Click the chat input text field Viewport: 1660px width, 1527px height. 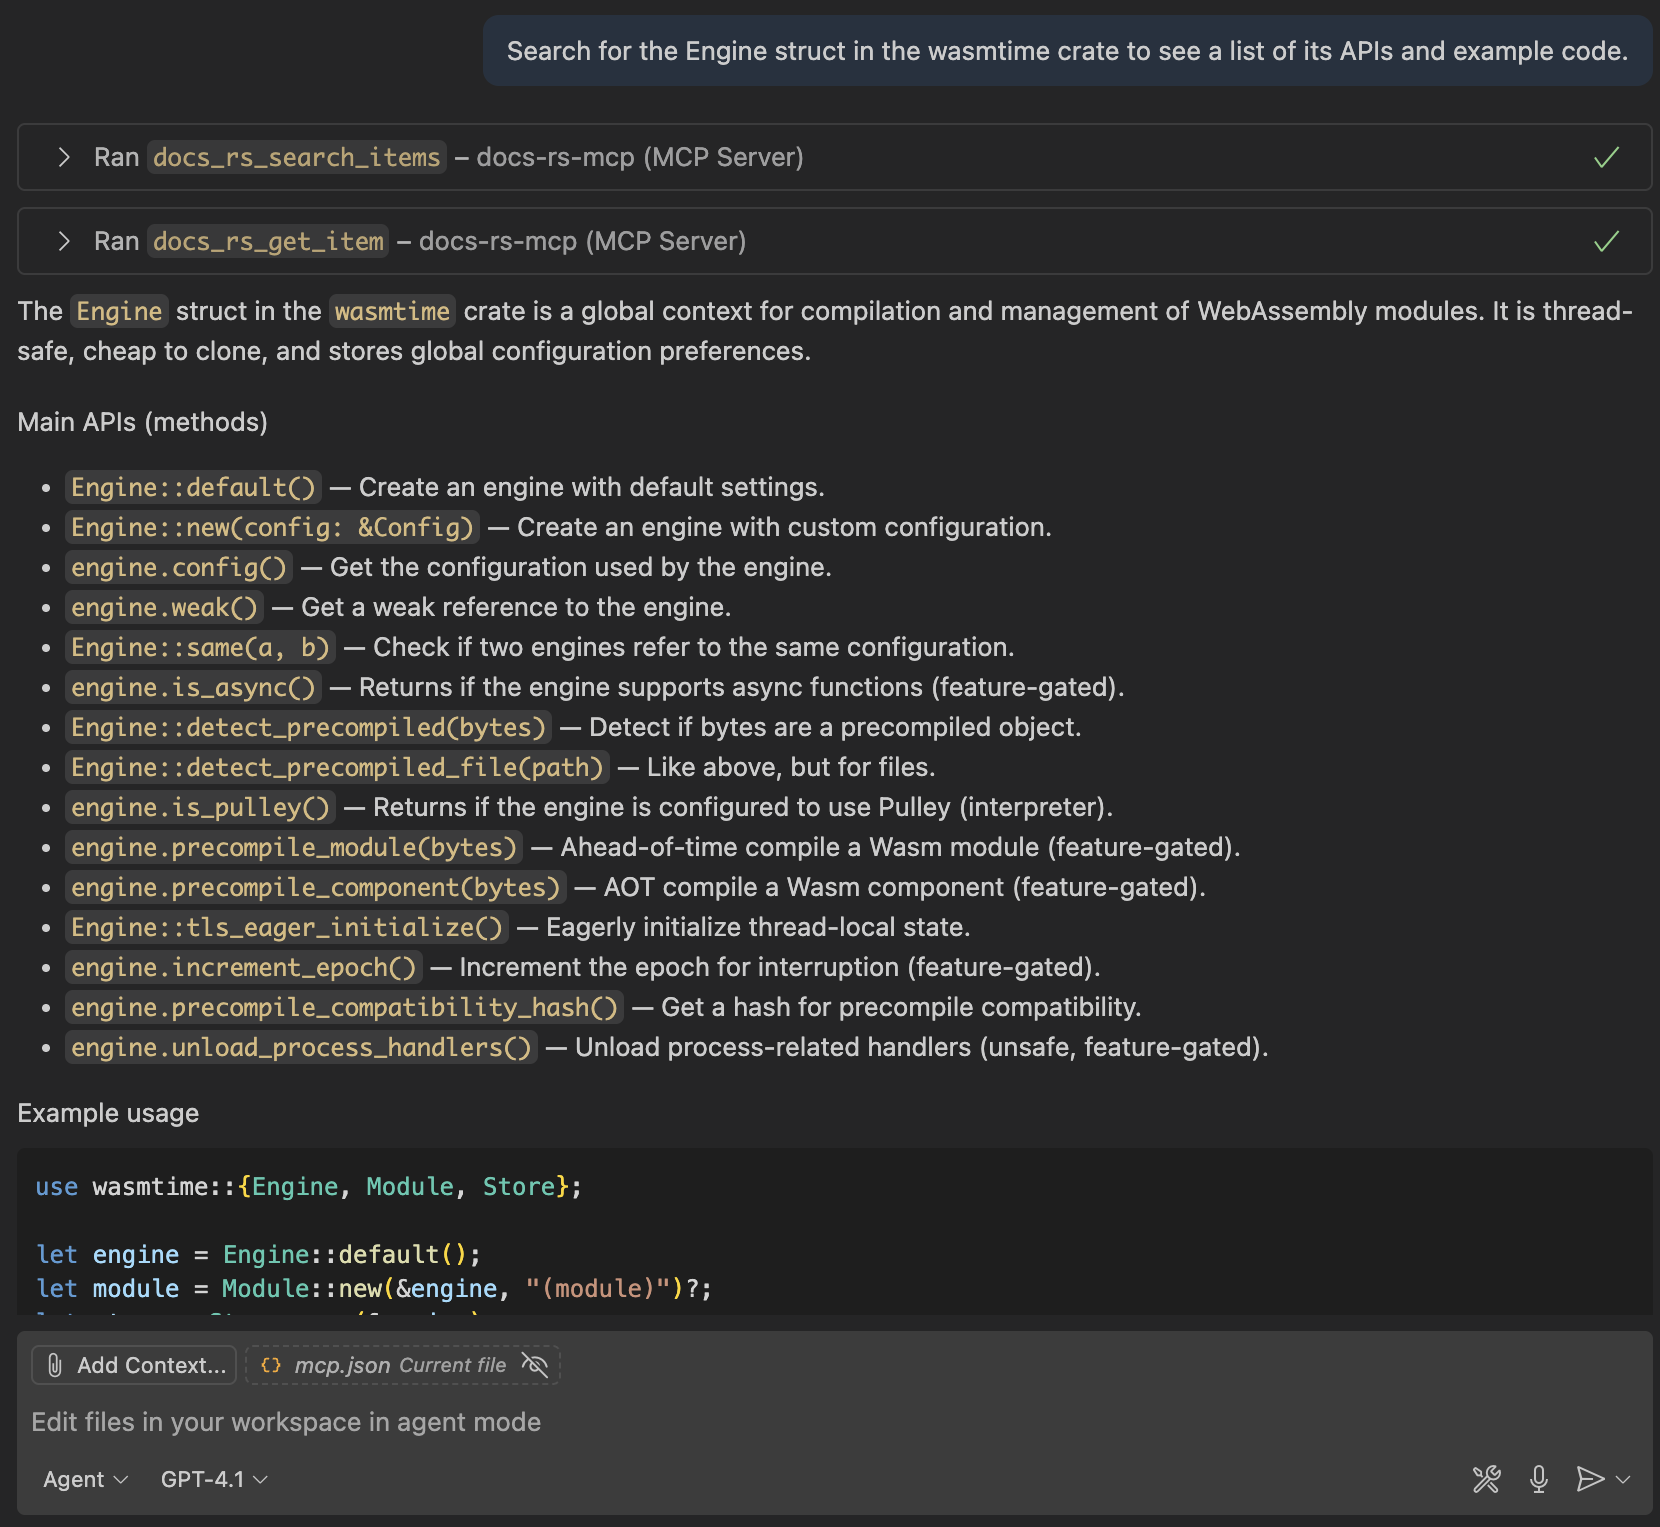700,1422
